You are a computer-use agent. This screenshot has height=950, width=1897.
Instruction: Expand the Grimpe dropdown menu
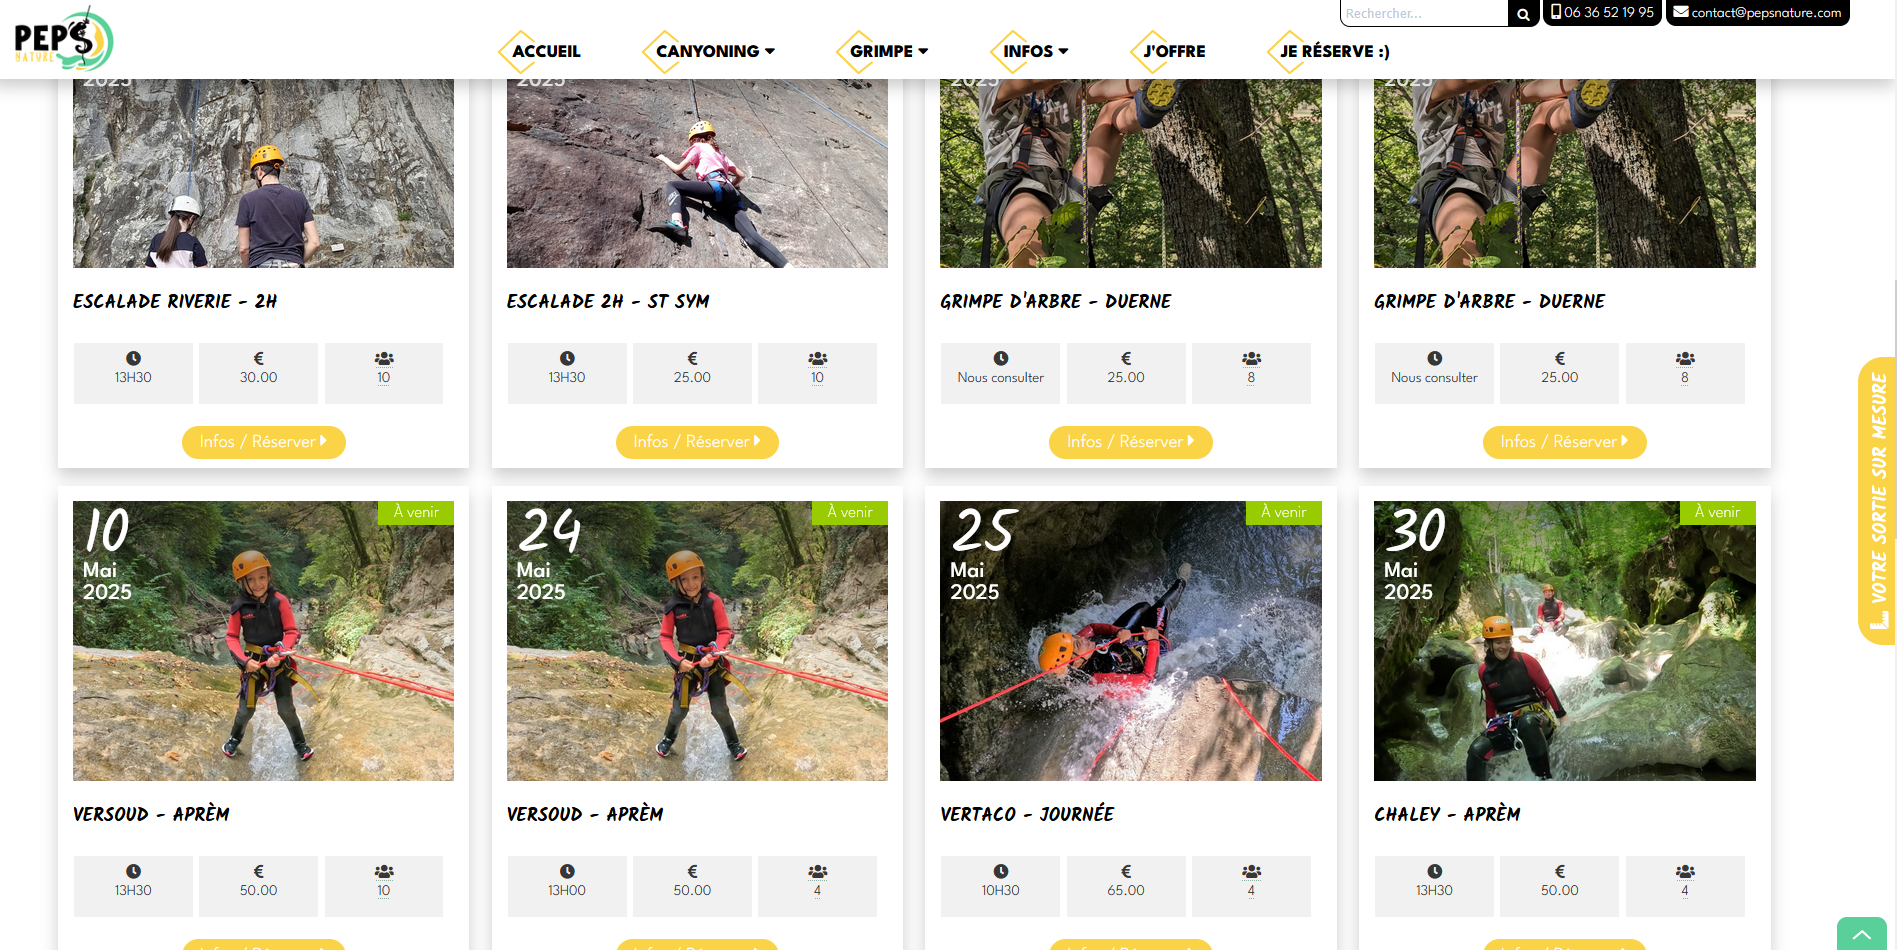pos(889,51)
